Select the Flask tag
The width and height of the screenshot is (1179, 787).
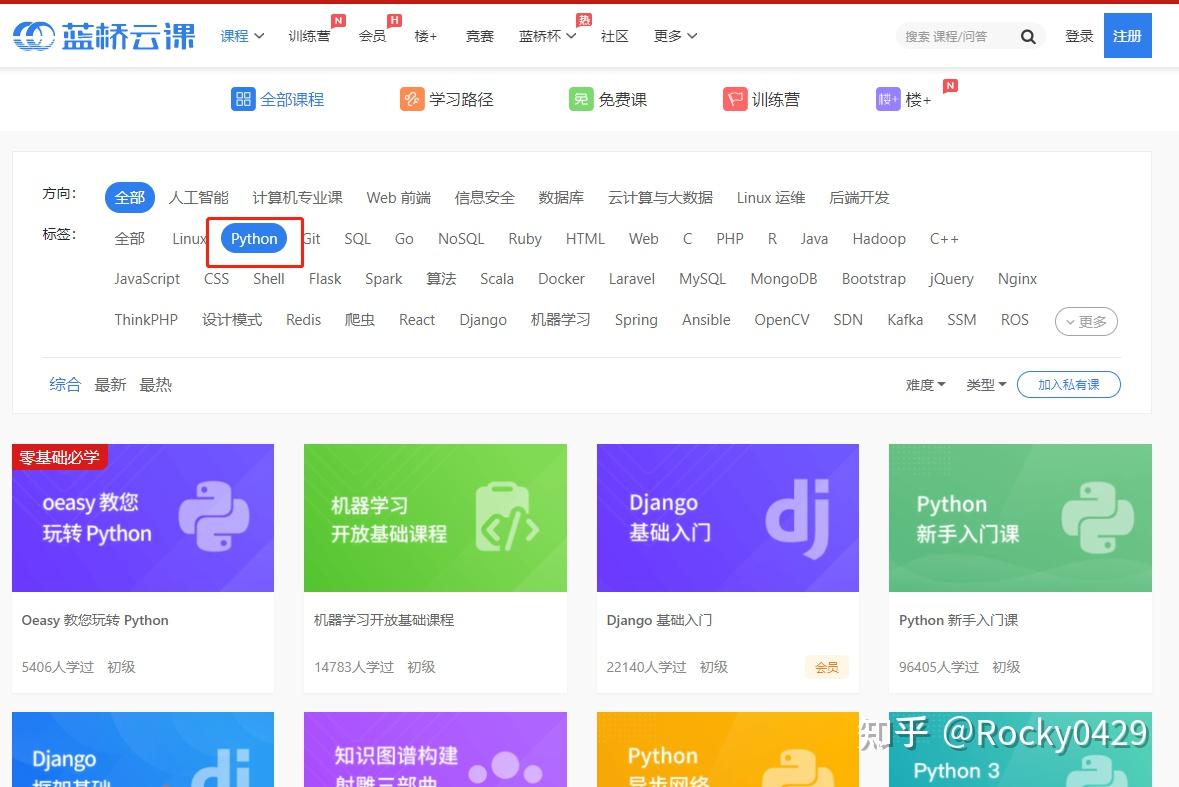325,279
